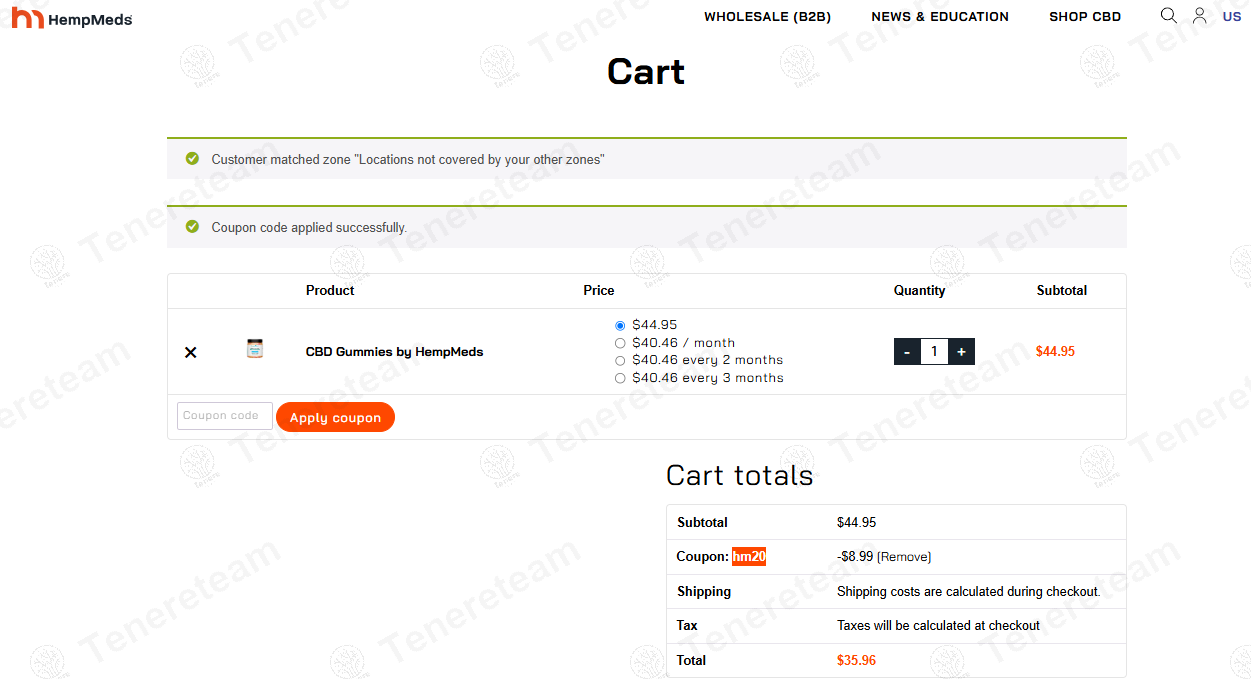1251x679 pixels.
Task: Click the Product column header
Action: (330, 291)
